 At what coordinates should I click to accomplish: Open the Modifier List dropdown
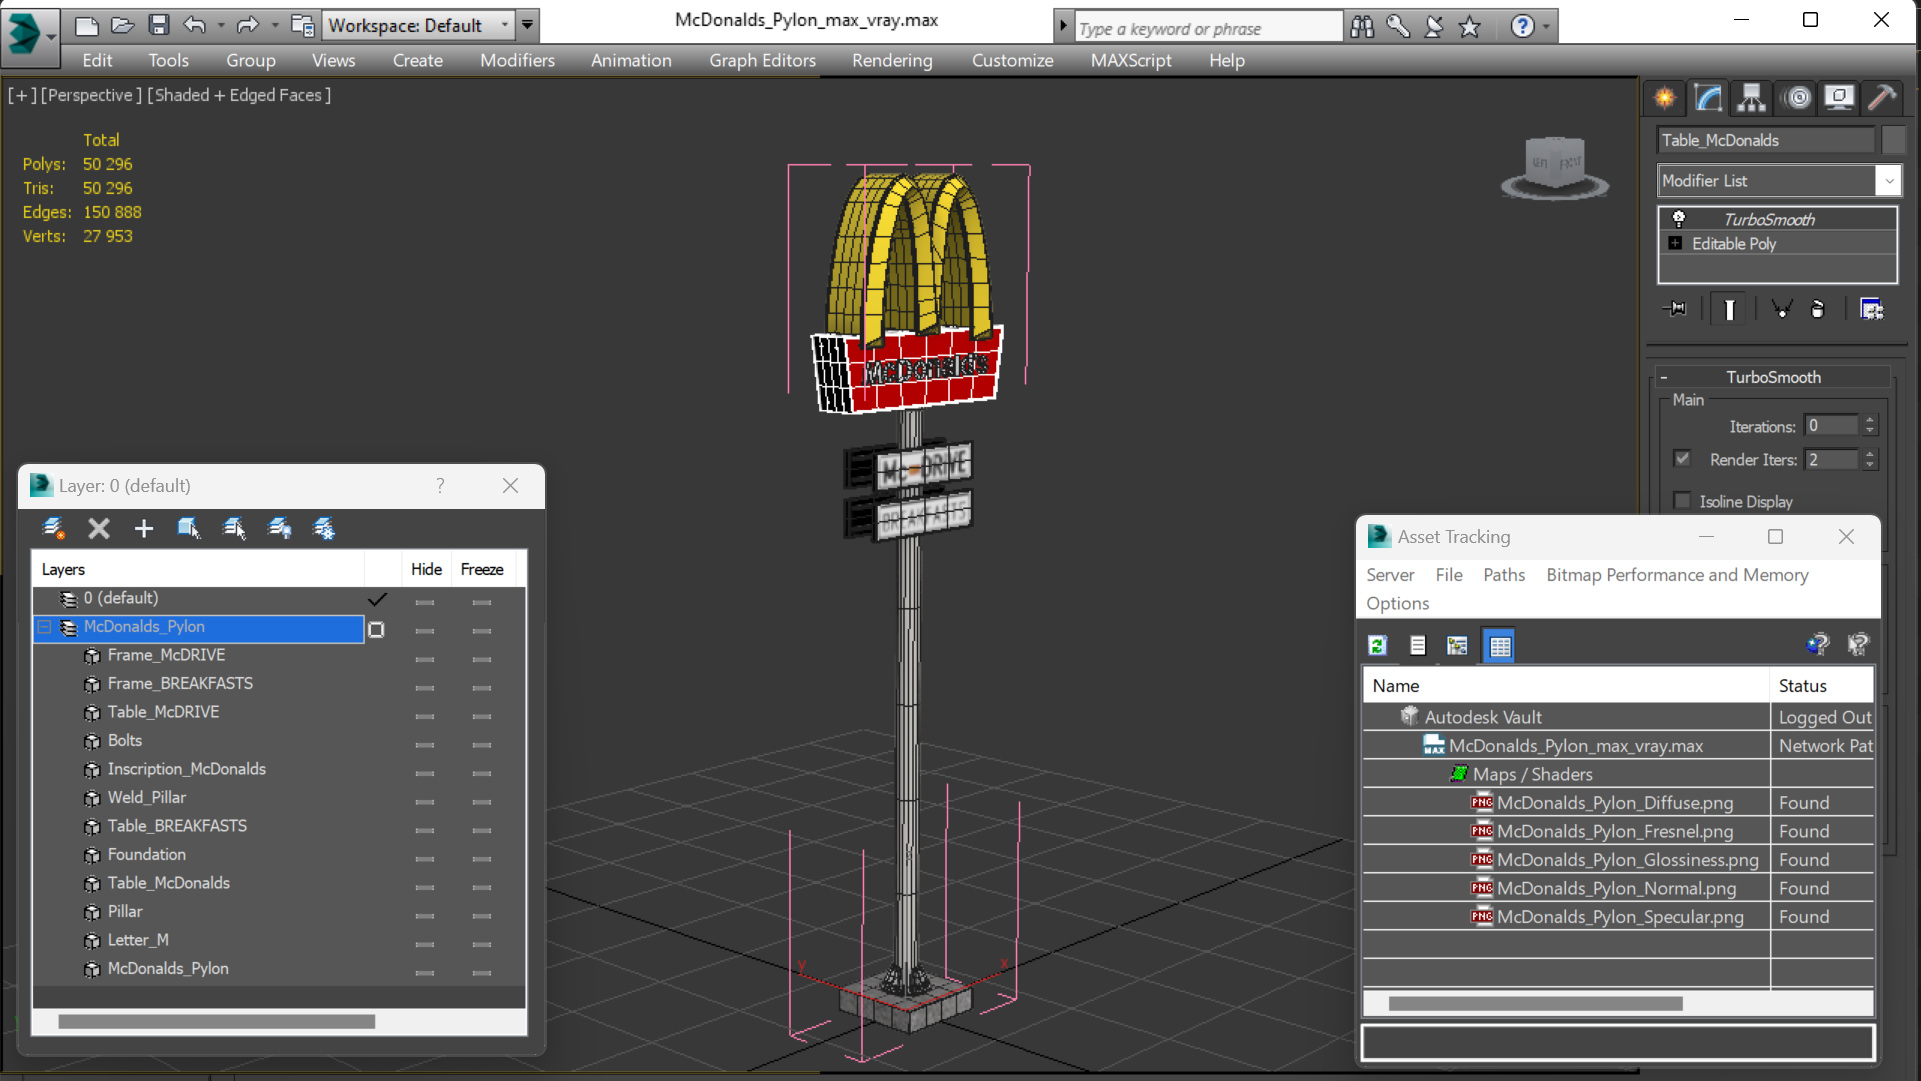tap(1888, 181)
